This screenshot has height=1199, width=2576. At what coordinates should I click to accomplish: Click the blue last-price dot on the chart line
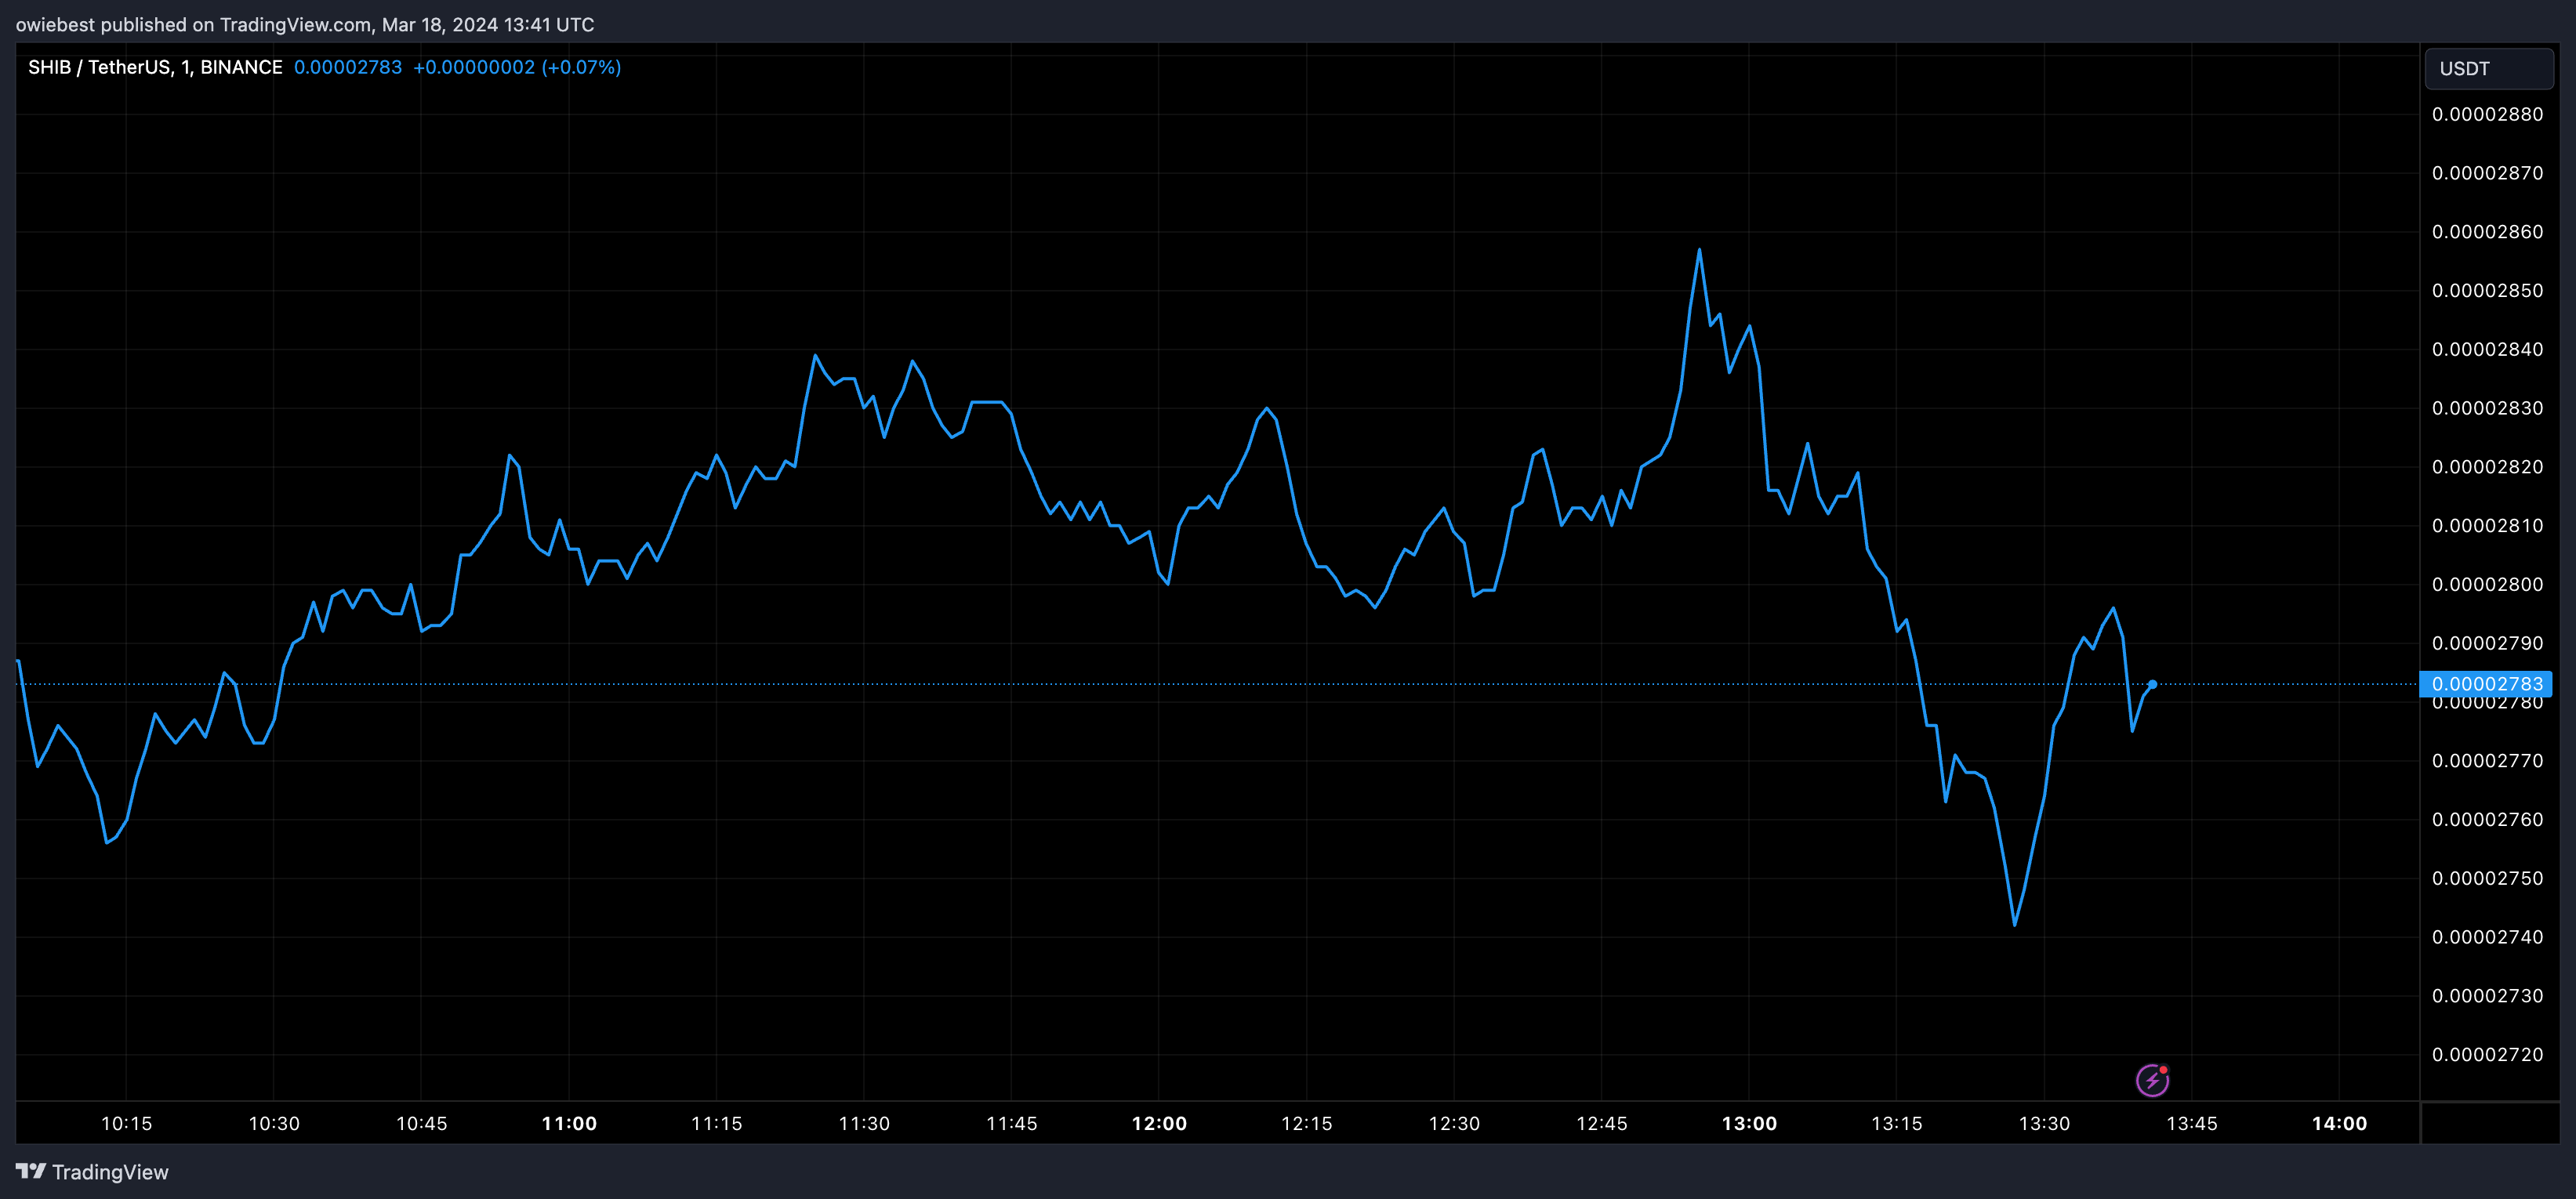2152,684
